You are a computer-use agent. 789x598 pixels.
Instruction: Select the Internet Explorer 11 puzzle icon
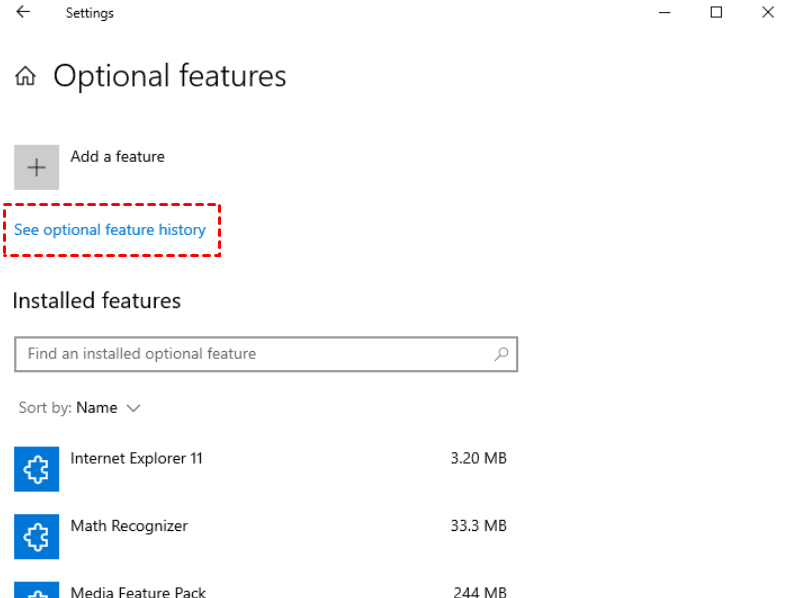[x=36, y=469]
